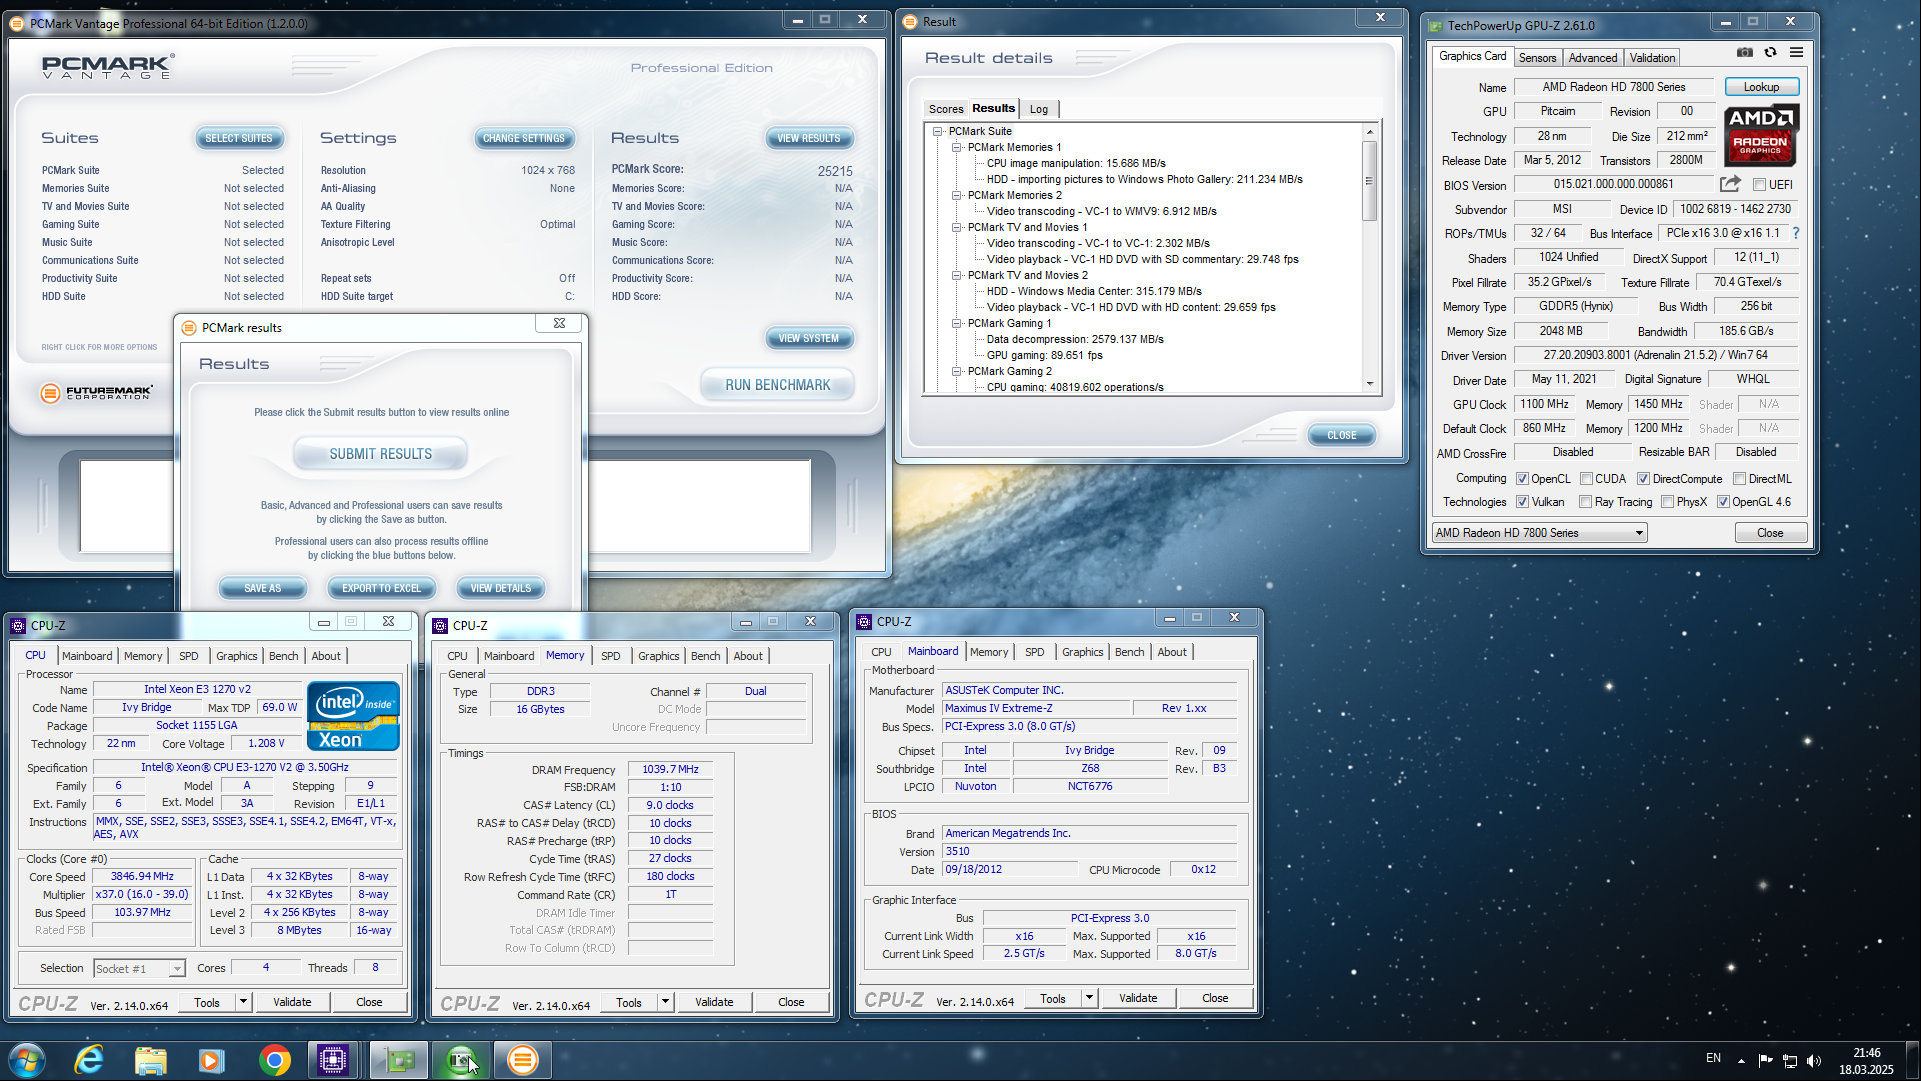Switch to Advanced tab in GPU-Z
Viewport: 1921px width, 1081px height.
pyautogui.click(x=1592, y=58)
